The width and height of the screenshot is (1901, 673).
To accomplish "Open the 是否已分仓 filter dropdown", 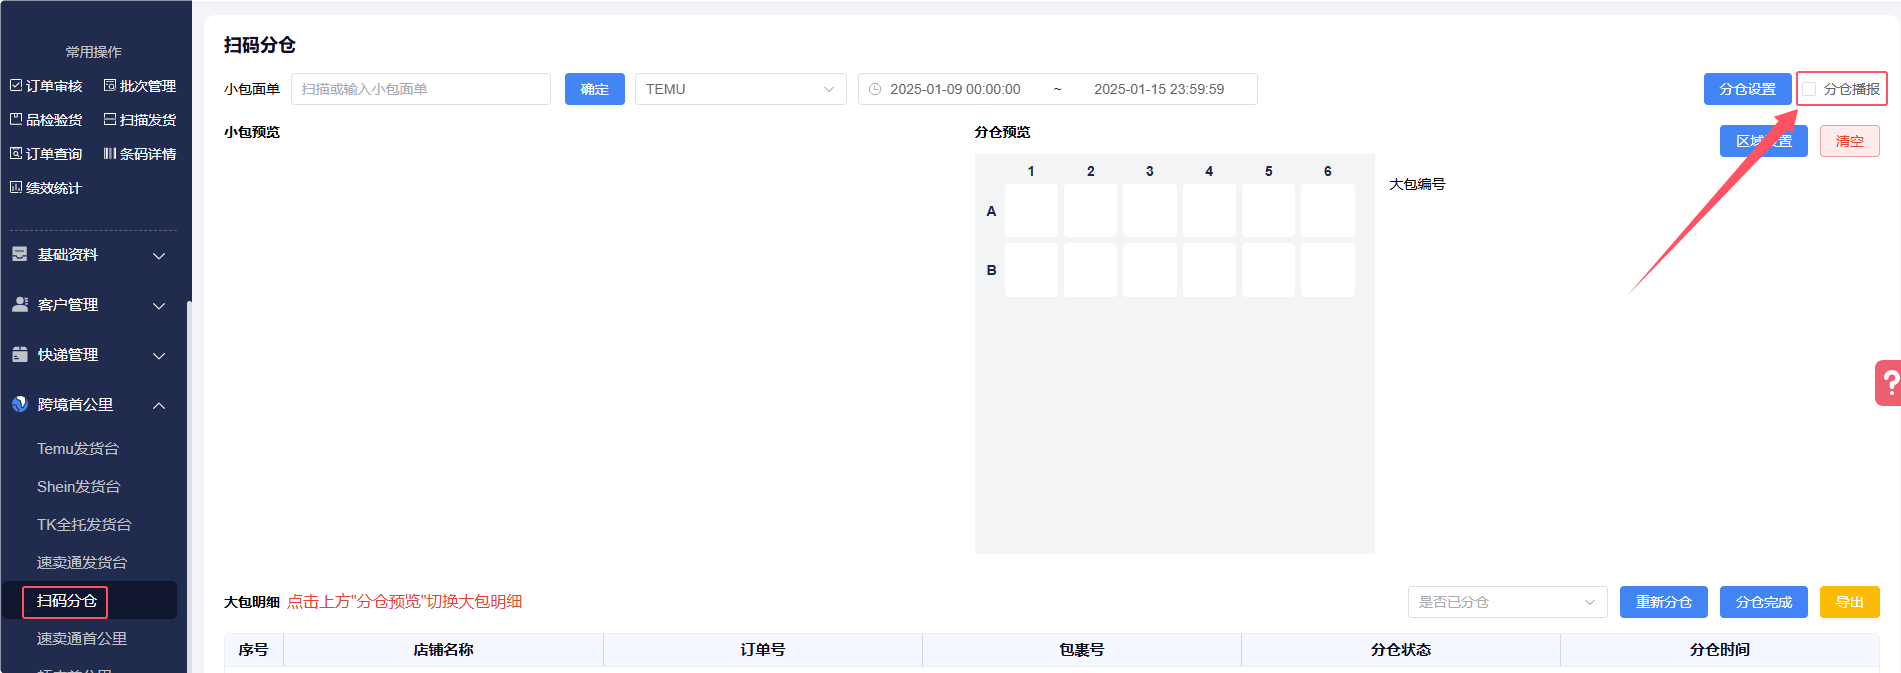I will coord(1508,602).
